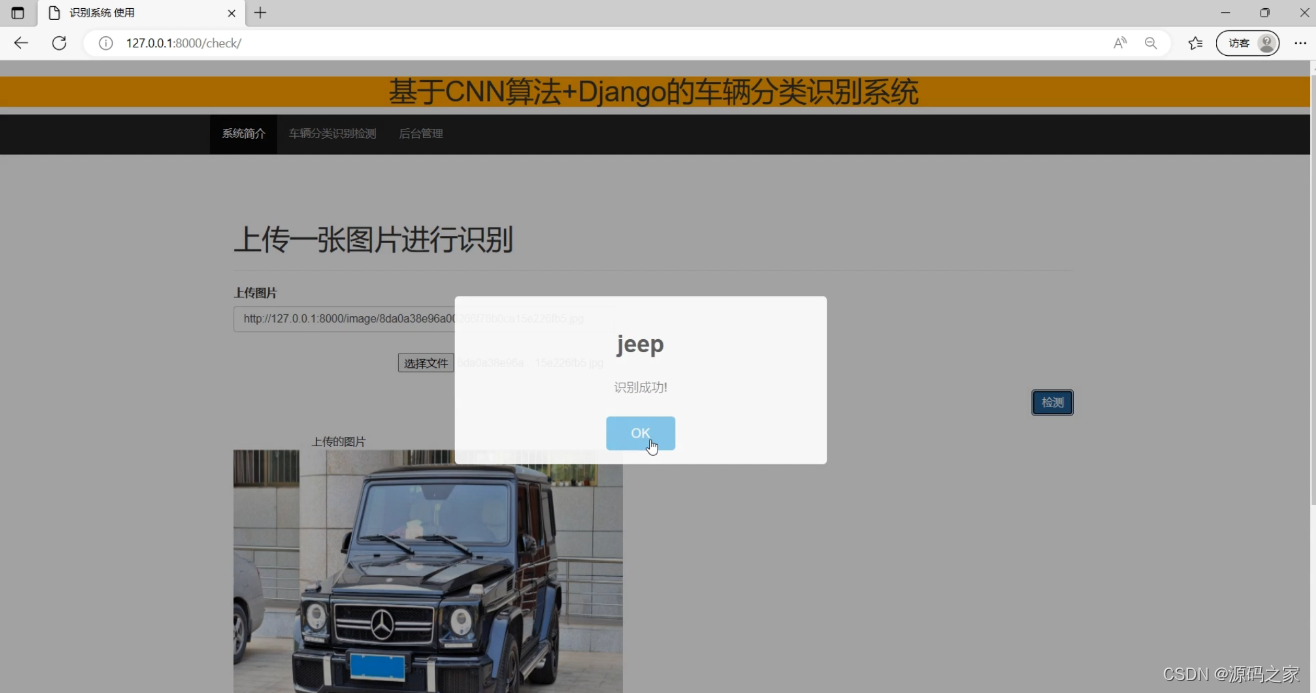Activate the read aloud icon
This screenshot has width=1316, height=693.
pyautogui.click(x=1120, y=43)
